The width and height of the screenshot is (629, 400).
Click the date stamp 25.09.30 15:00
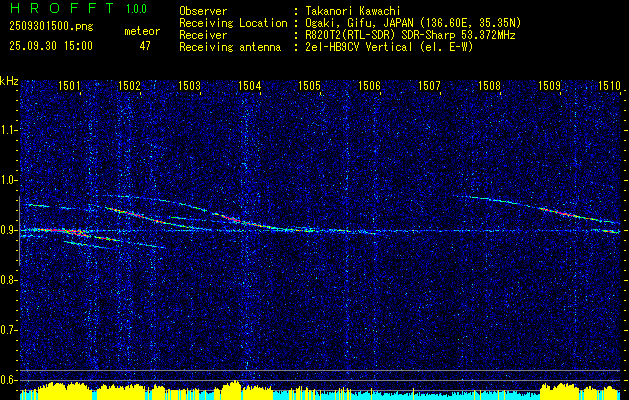[51, 46]
